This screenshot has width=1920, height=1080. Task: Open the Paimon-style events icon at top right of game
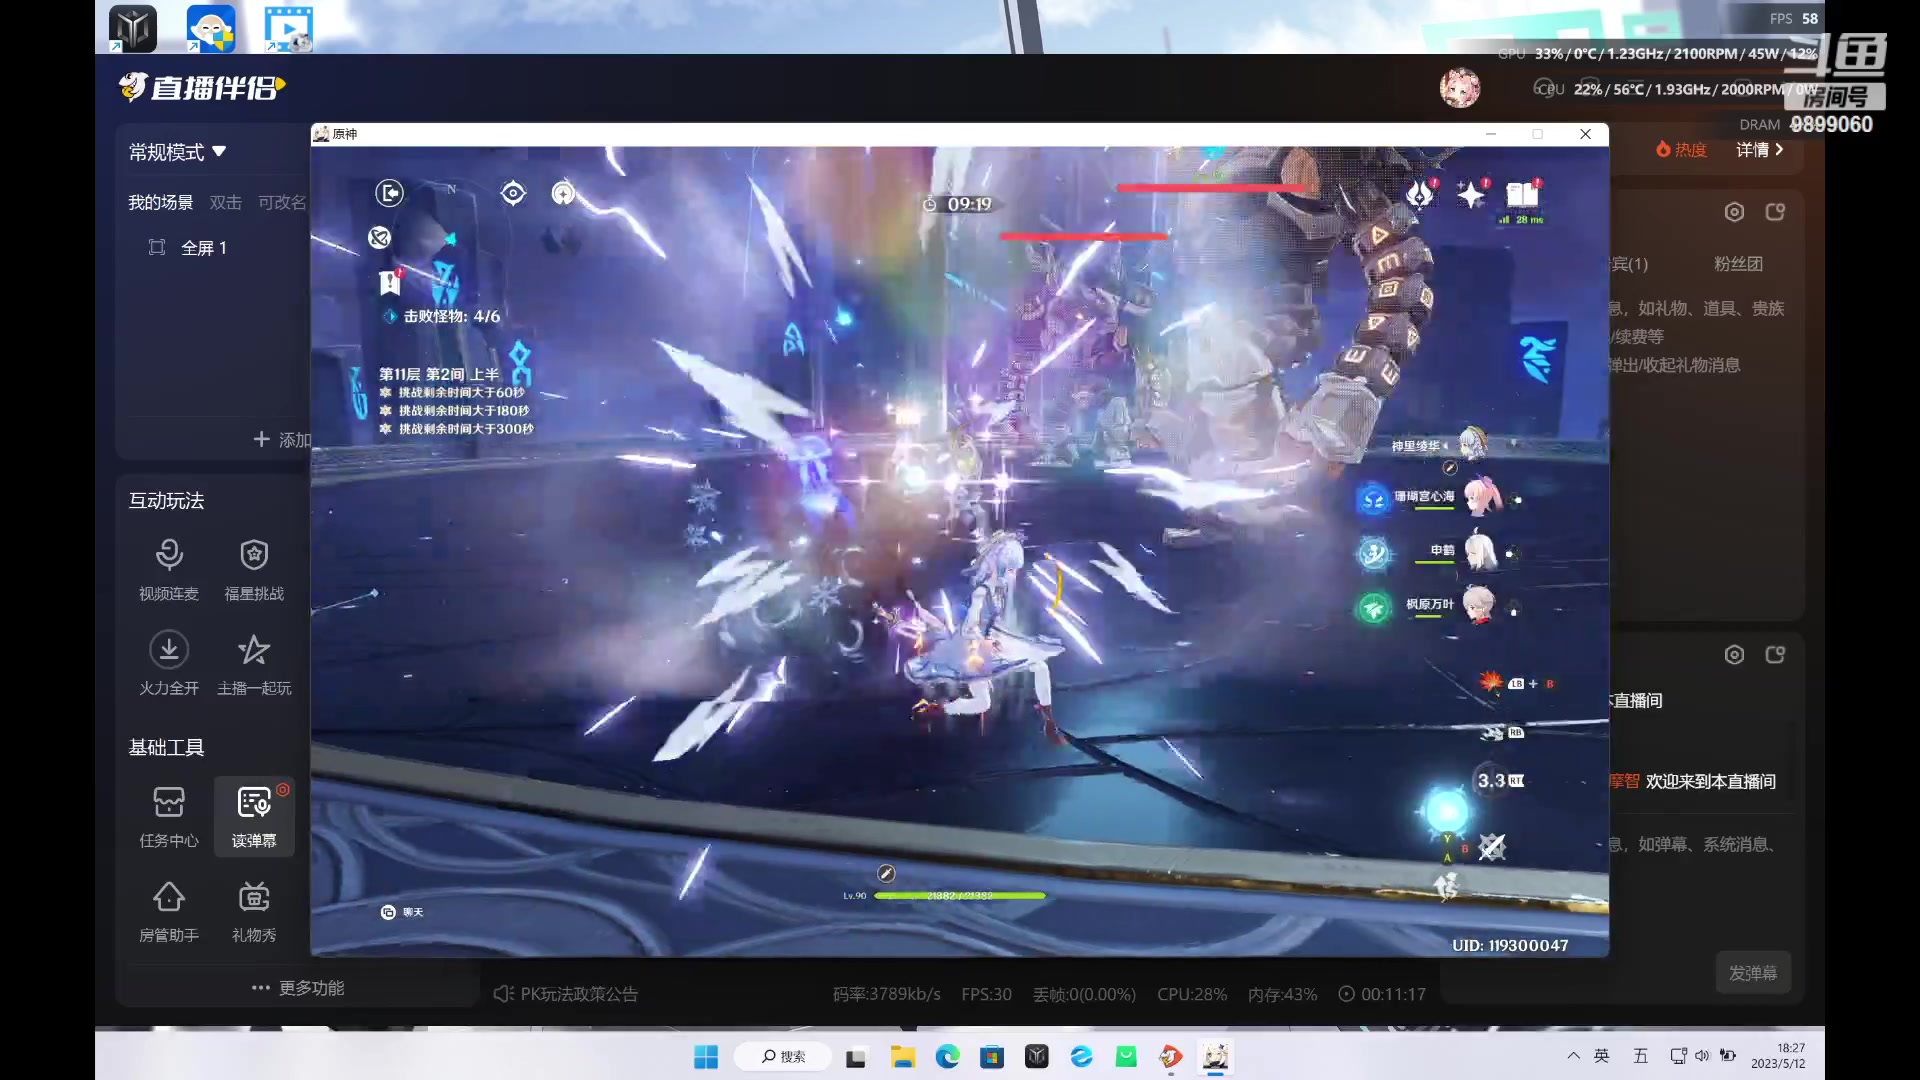tap(1420, 194)
